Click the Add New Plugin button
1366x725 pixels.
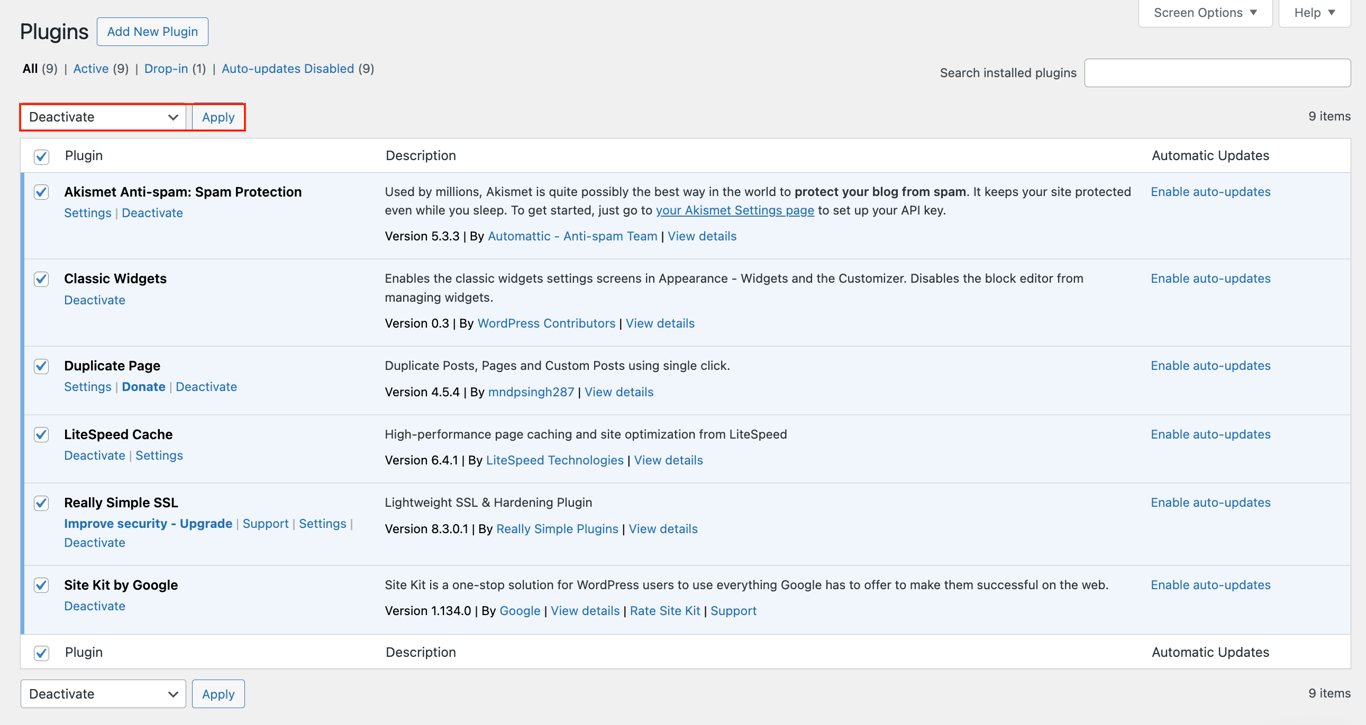click(152, 31)
